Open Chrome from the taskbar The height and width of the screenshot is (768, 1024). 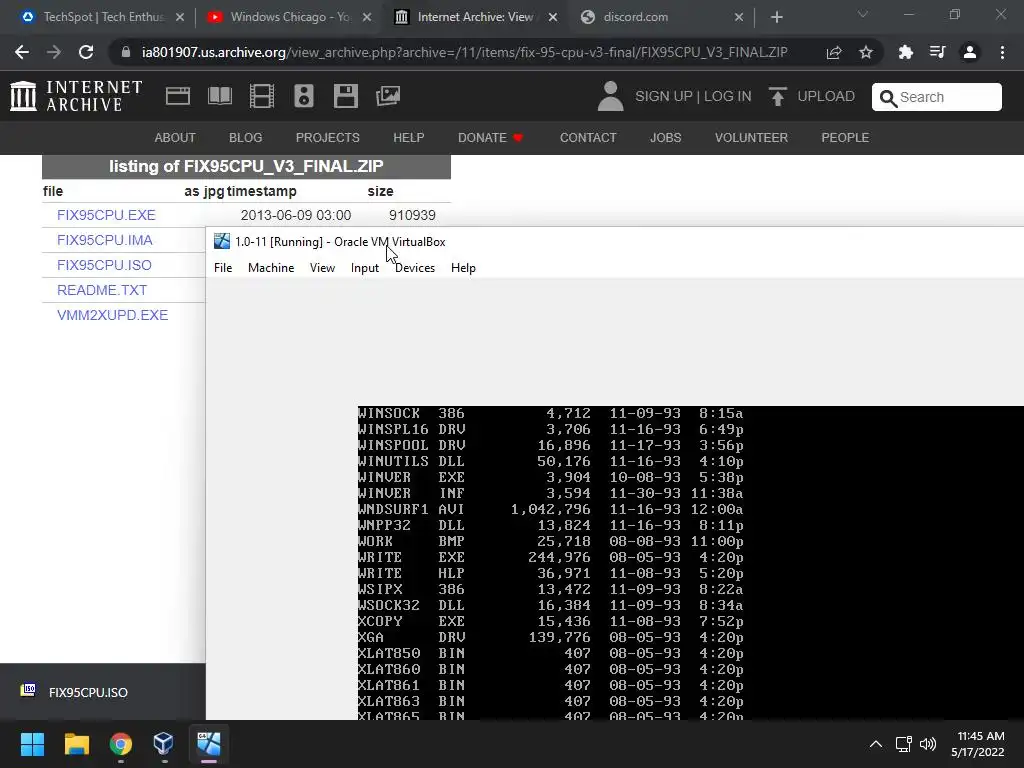click(x=121, y=744)
